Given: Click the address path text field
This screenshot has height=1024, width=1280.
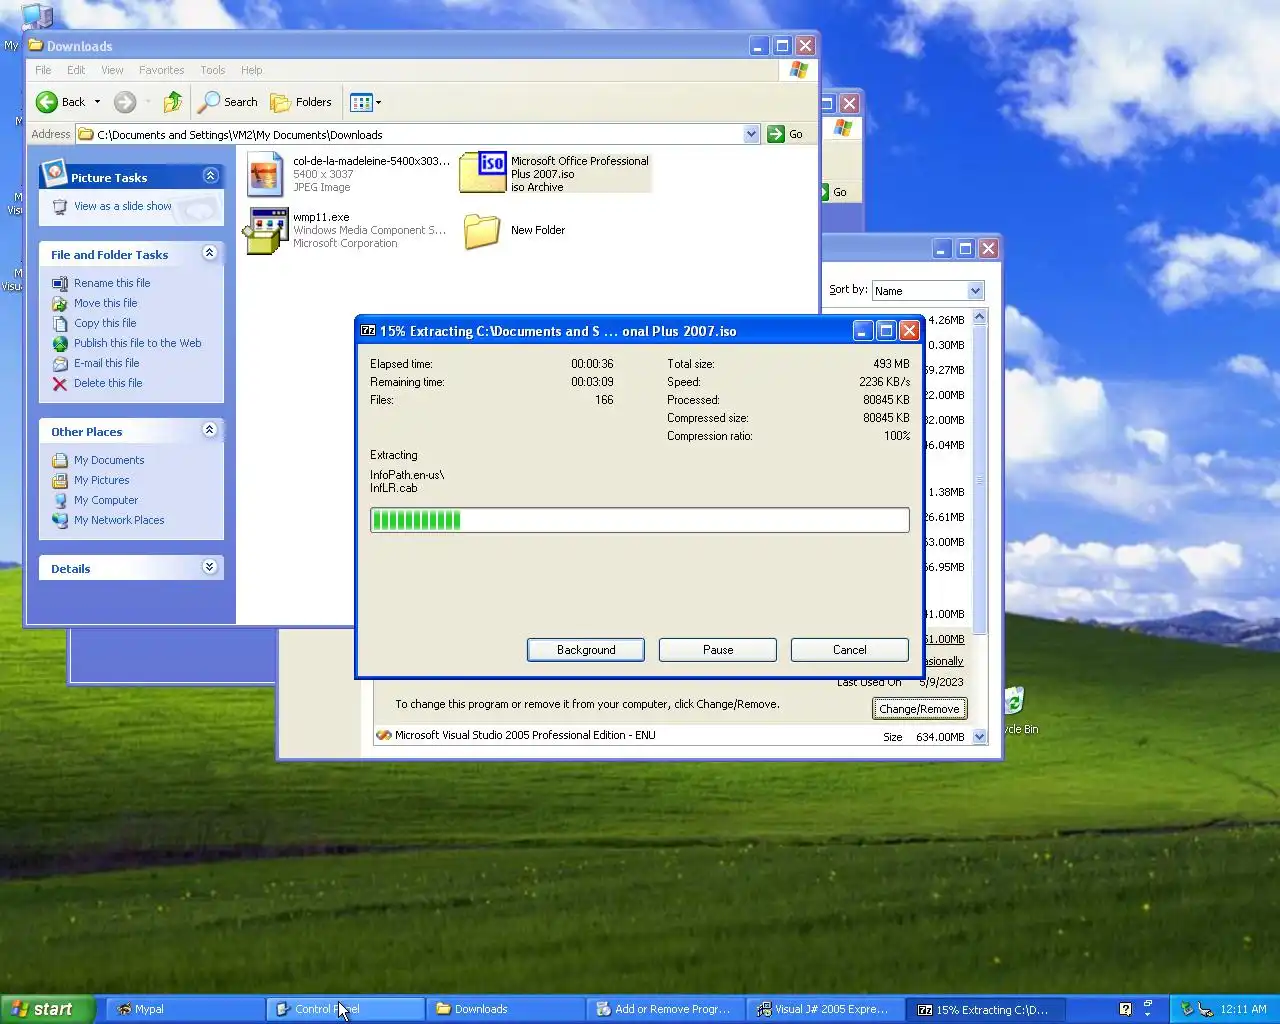Looking at the screenshot, I should (x=410, y=134).
